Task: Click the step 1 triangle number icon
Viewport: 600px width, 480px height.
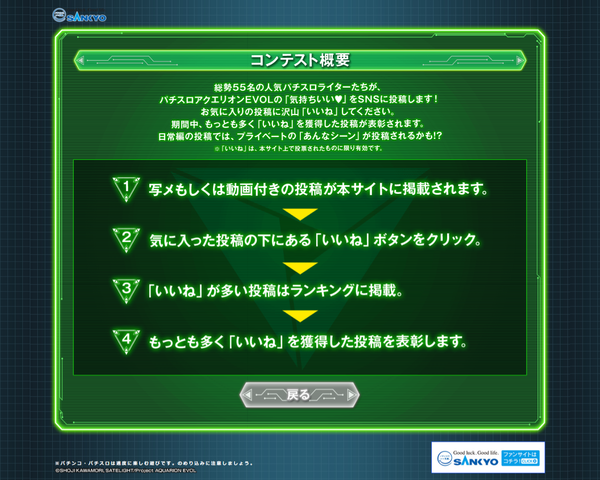Action: click(x=126, y=189)
